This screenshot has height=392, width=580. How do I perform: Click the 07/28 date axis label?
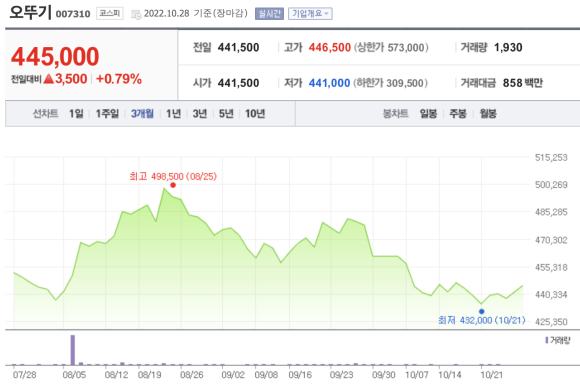tap(25, 375)
